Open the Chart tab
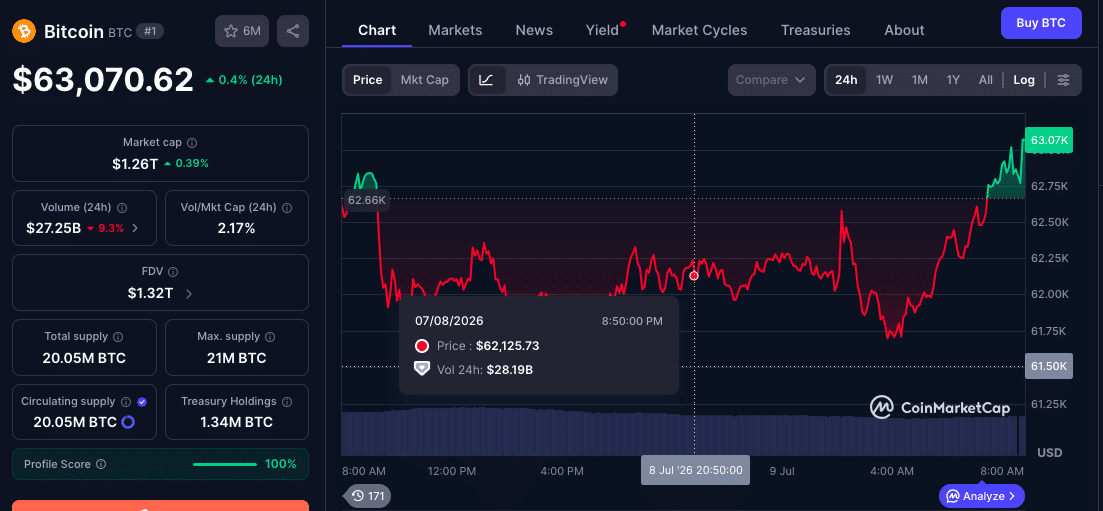The height and width of the screenshot is (511, 1103). tap(377, 30)
